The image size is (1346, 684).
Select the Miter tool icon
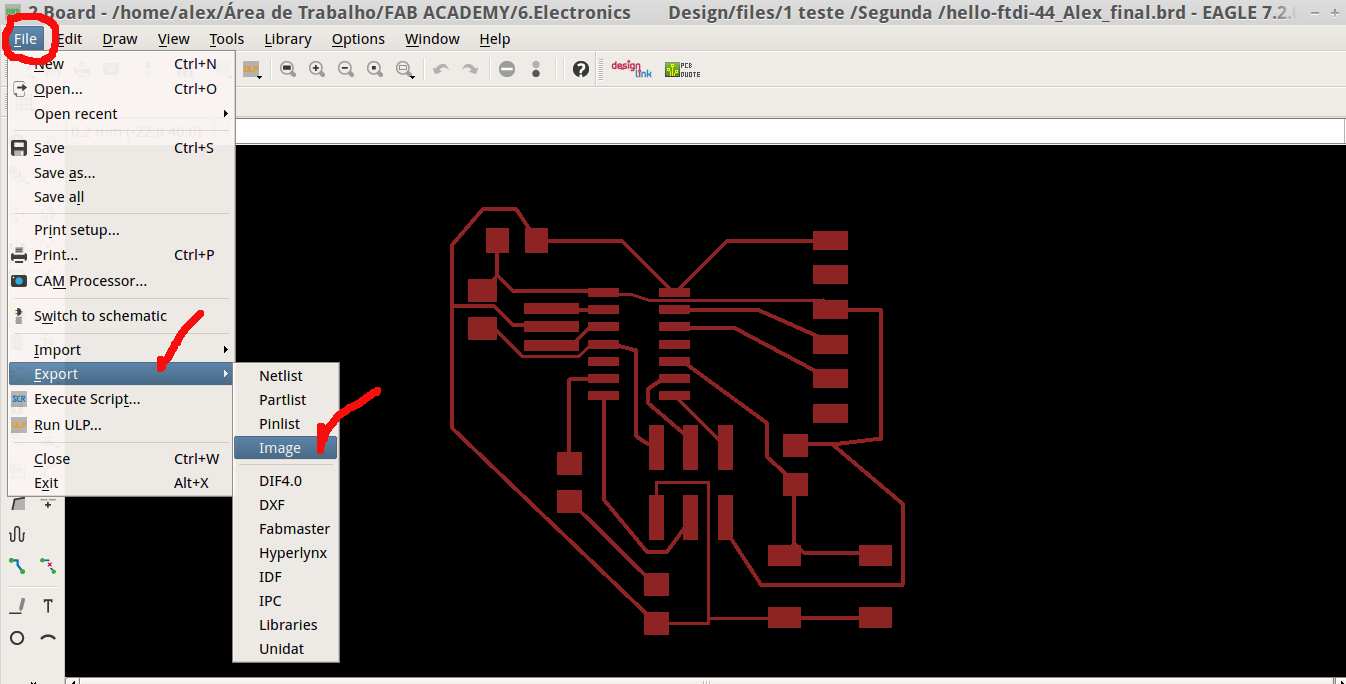click(17, 505)
